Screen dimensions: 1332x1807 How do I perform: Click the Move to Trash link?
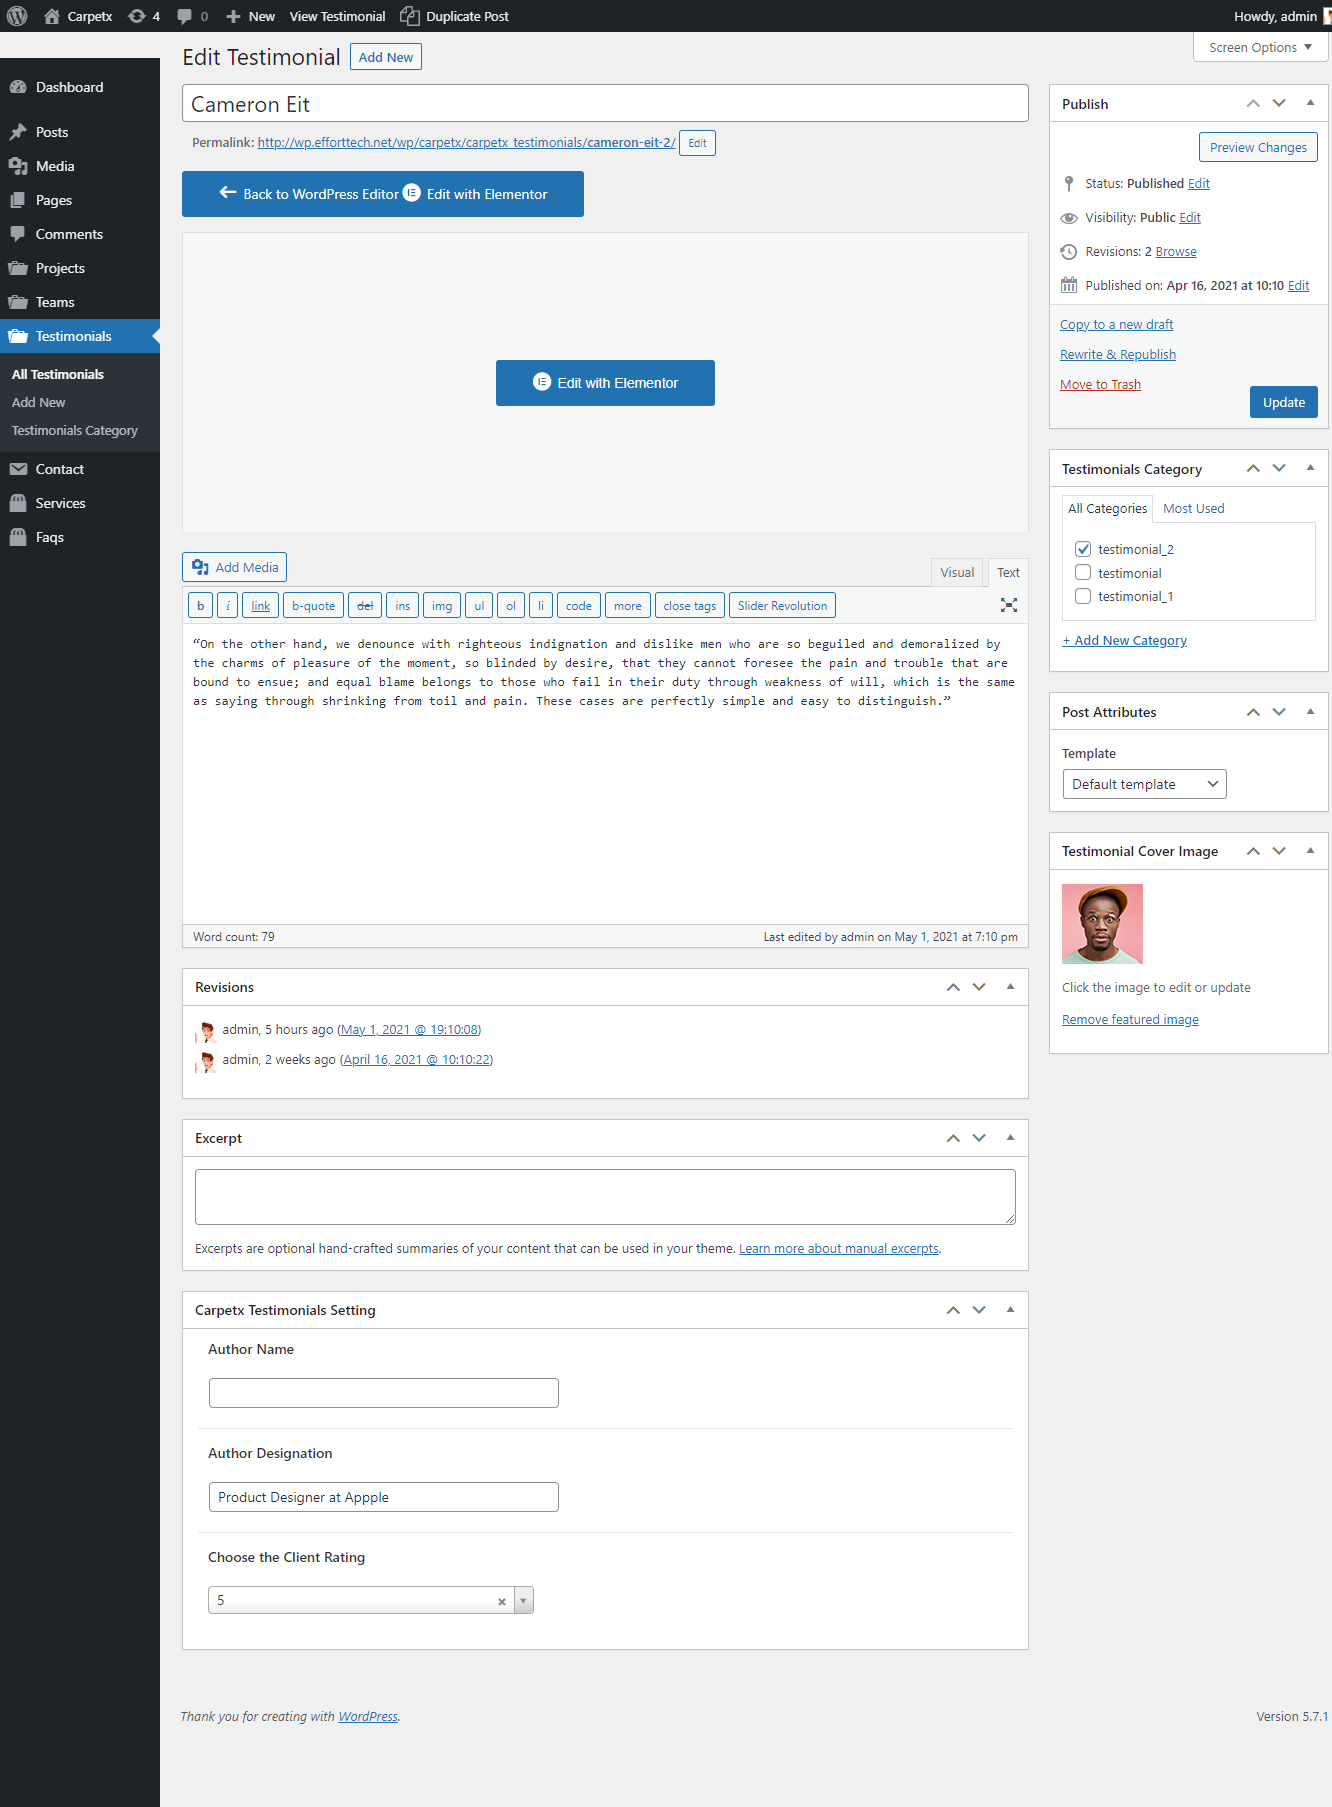(x=1100, y=384)
